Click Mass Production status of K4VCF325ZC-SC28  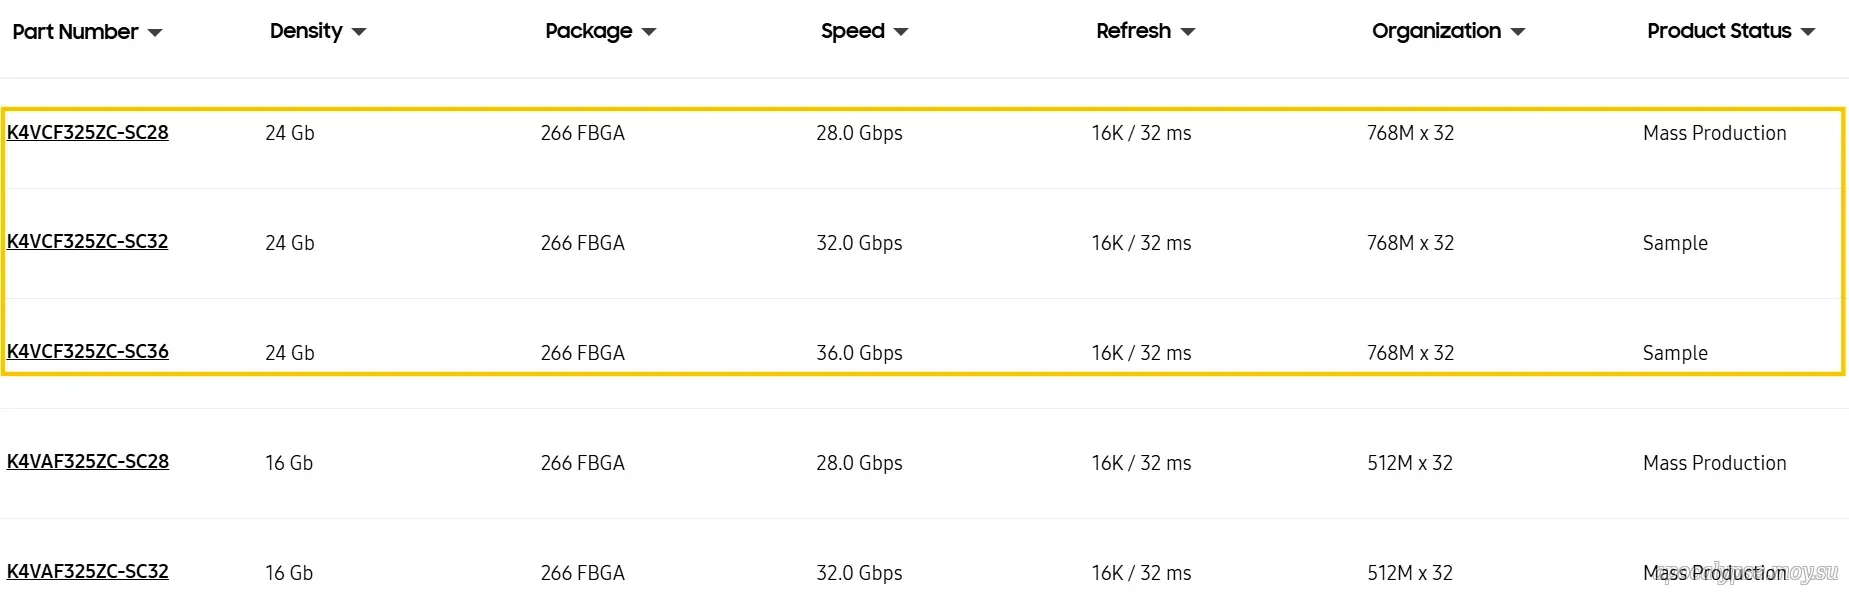[x=1714, y=133]
